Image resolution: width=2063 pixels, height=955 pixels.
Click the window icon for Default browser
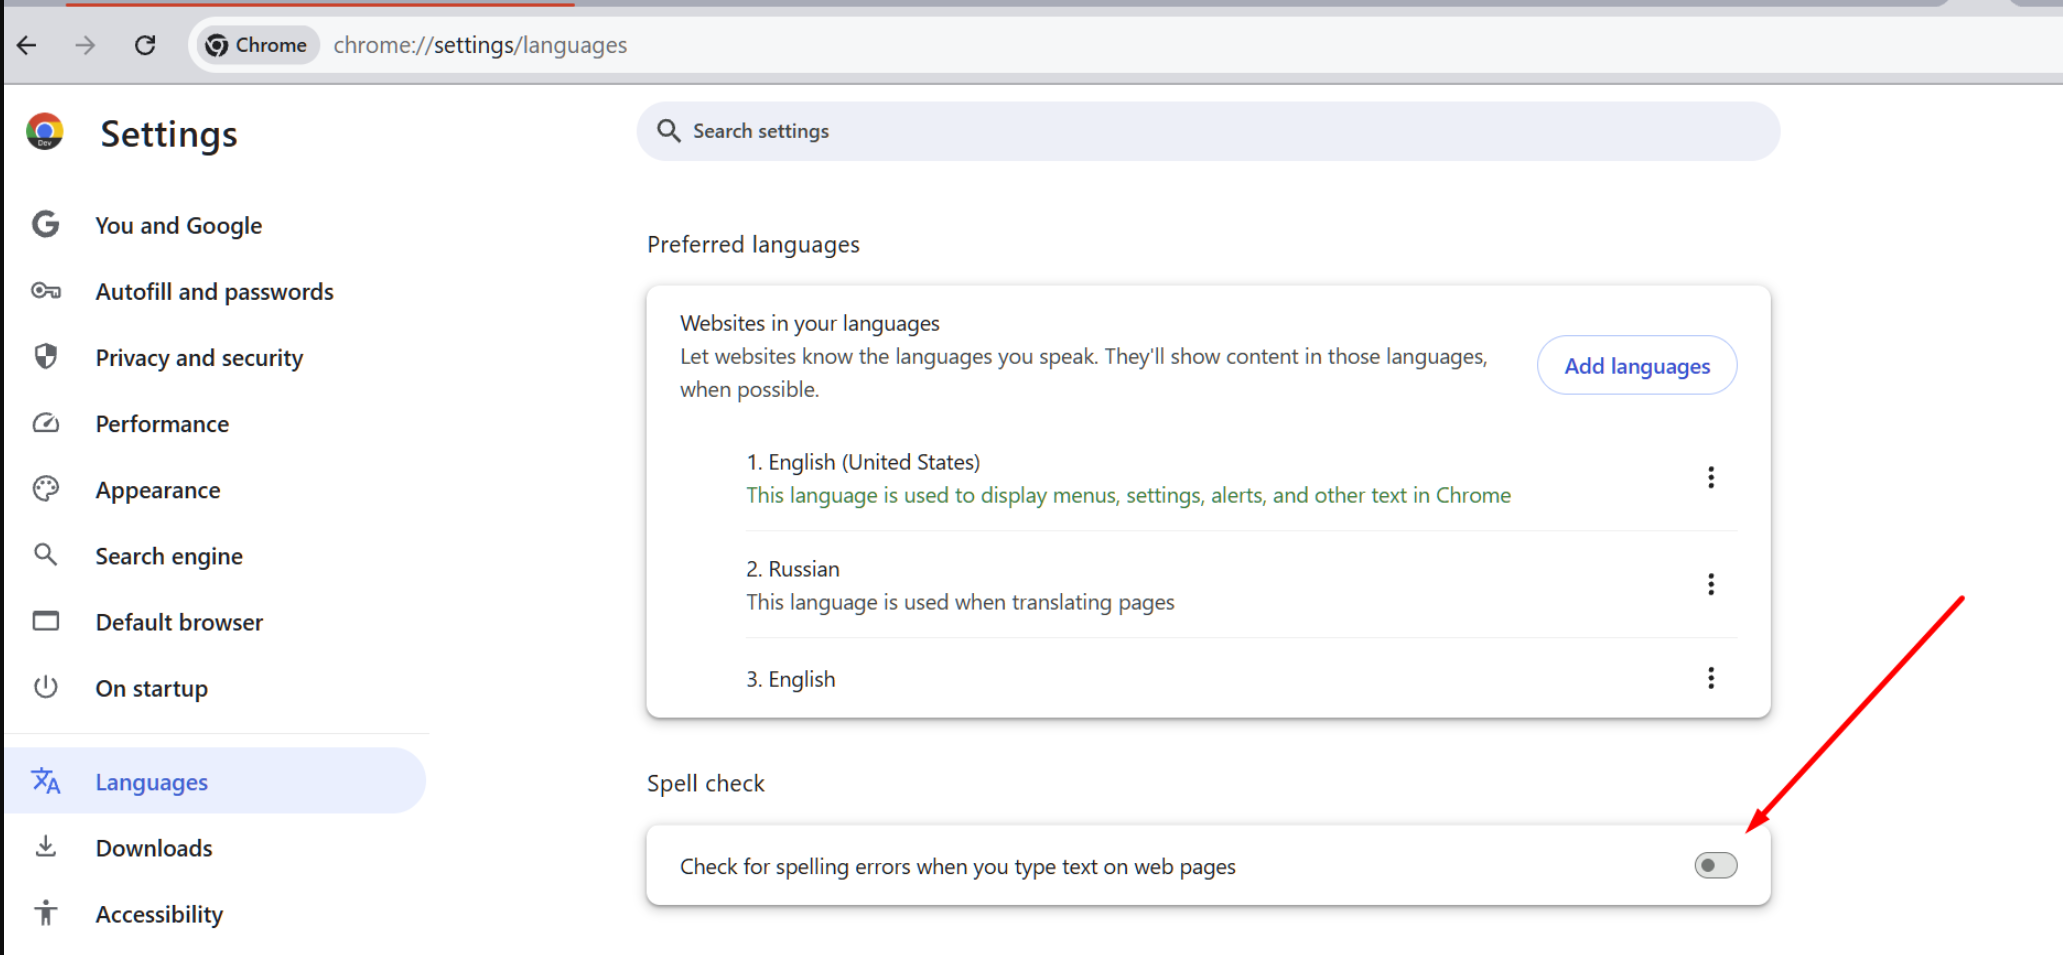coord(45,621)
